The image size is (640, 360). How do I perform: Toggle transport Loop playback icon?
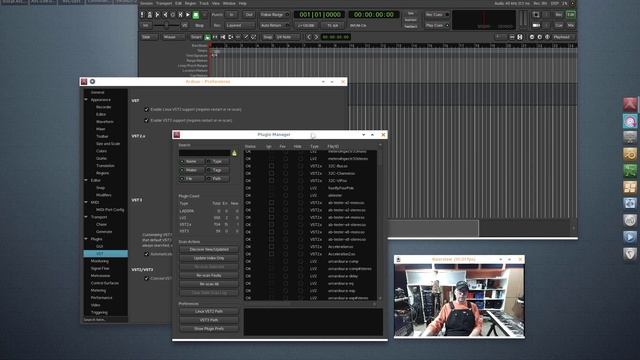tap(173, 15)
